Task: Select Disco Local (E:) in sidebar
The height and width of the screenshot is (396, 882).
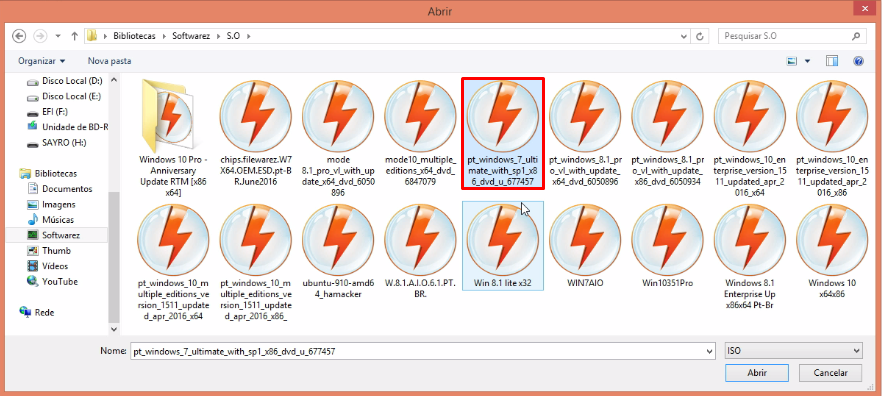Action: click(x=65, y=96)
